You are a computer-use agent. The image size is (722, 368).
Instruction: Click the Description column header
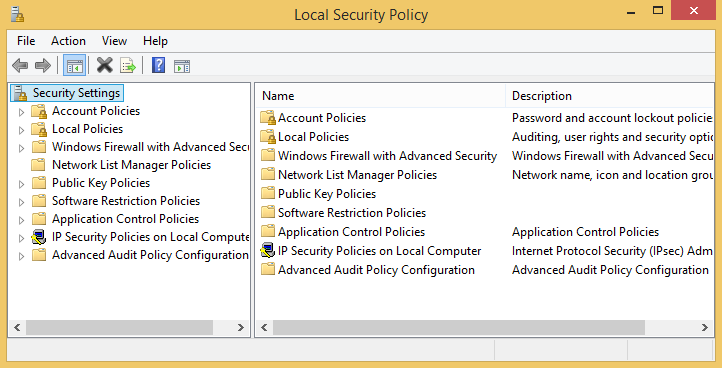(x=609, y=96)
